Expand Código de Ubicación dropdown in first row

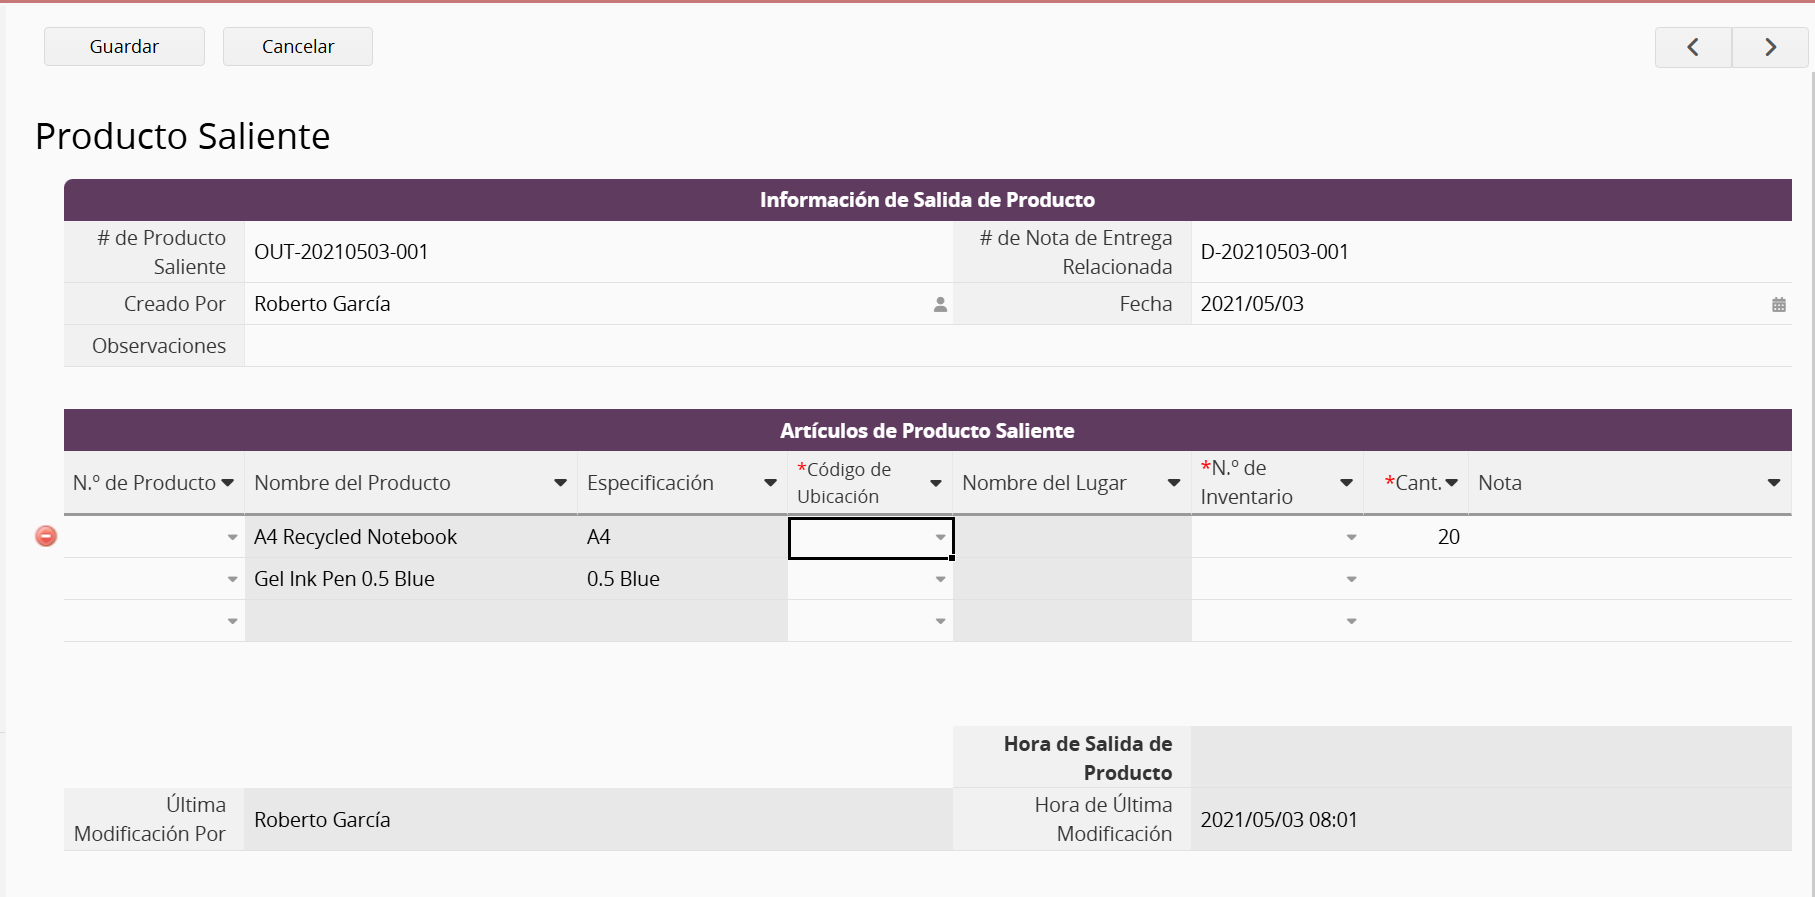click(x=940, y=538)
